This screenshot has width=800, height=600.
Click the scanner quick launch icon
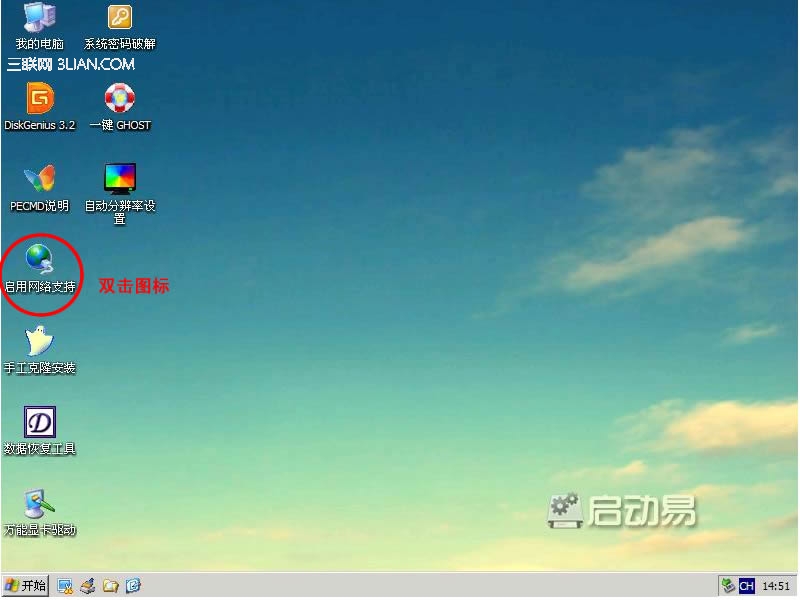click(x=88, y=586)
